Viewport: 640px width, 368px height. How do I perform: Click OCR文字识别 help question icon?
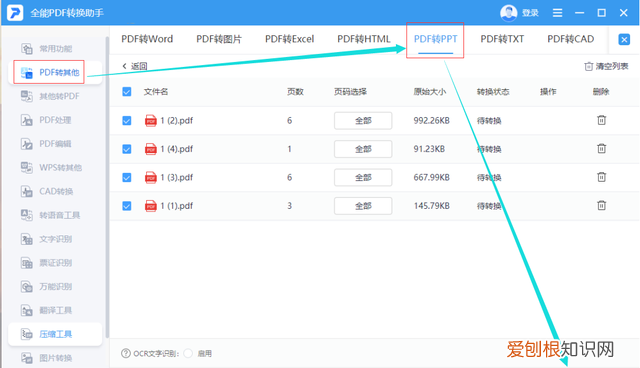point(126,353)
